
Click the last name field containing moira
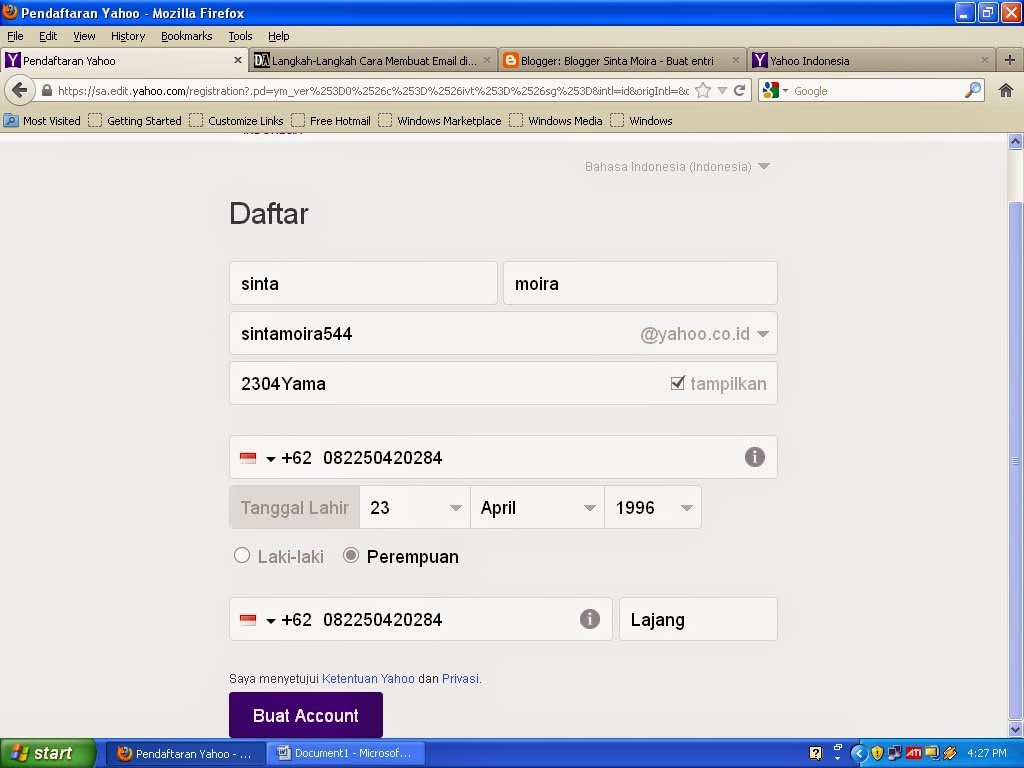pos(640,283)
